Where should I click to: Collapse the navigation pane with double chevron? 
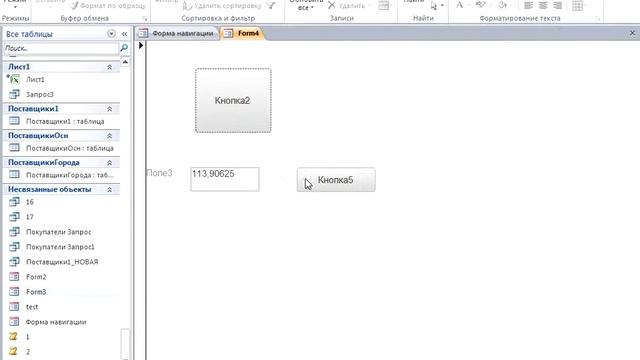coord(124,34)
